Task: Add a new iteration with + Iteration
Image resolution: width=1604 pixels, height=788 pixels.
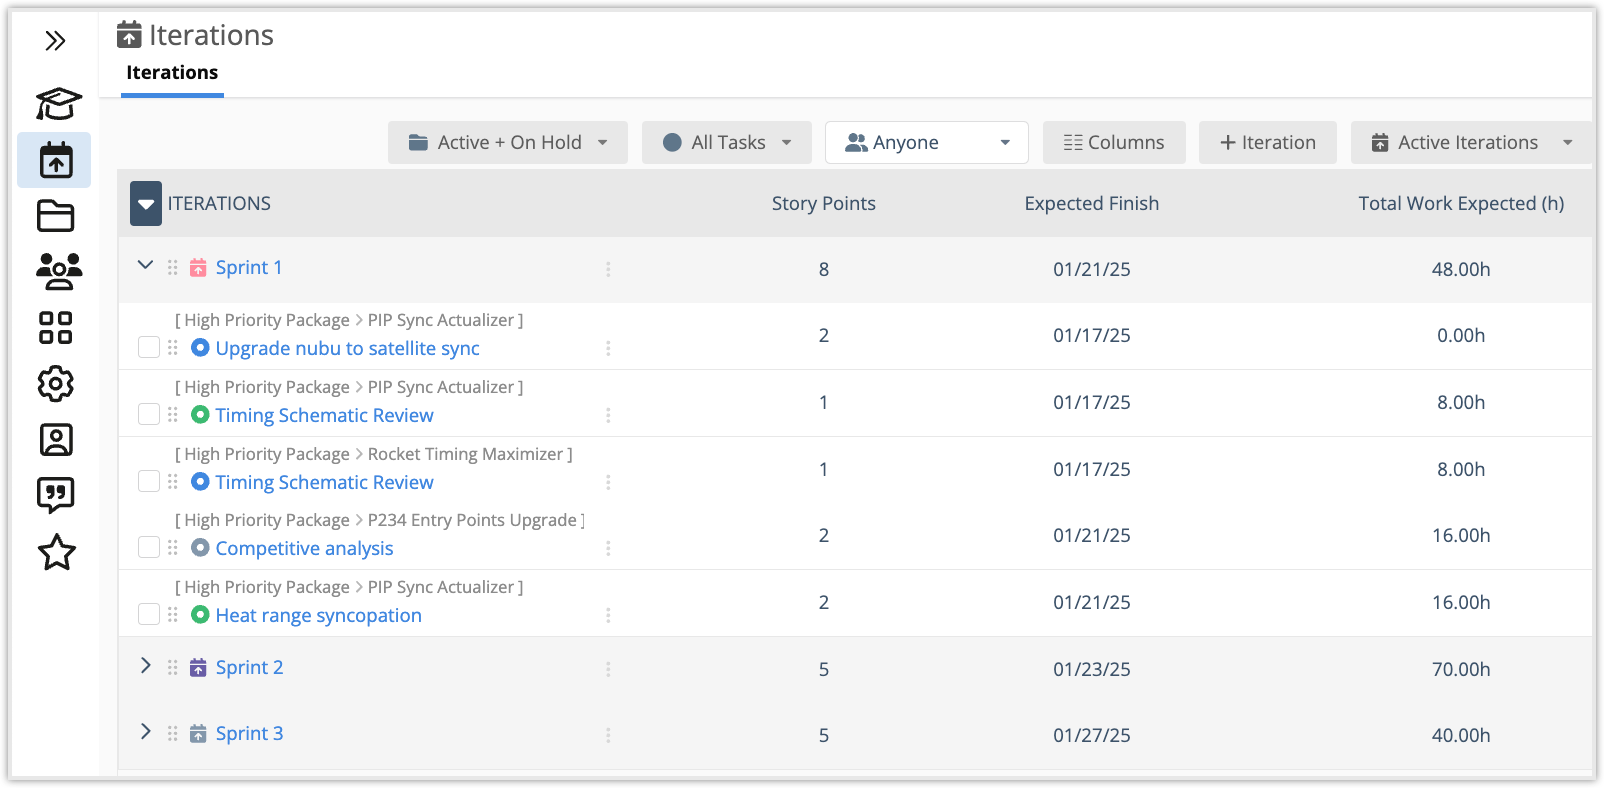Action: (x=1268, y=143)
